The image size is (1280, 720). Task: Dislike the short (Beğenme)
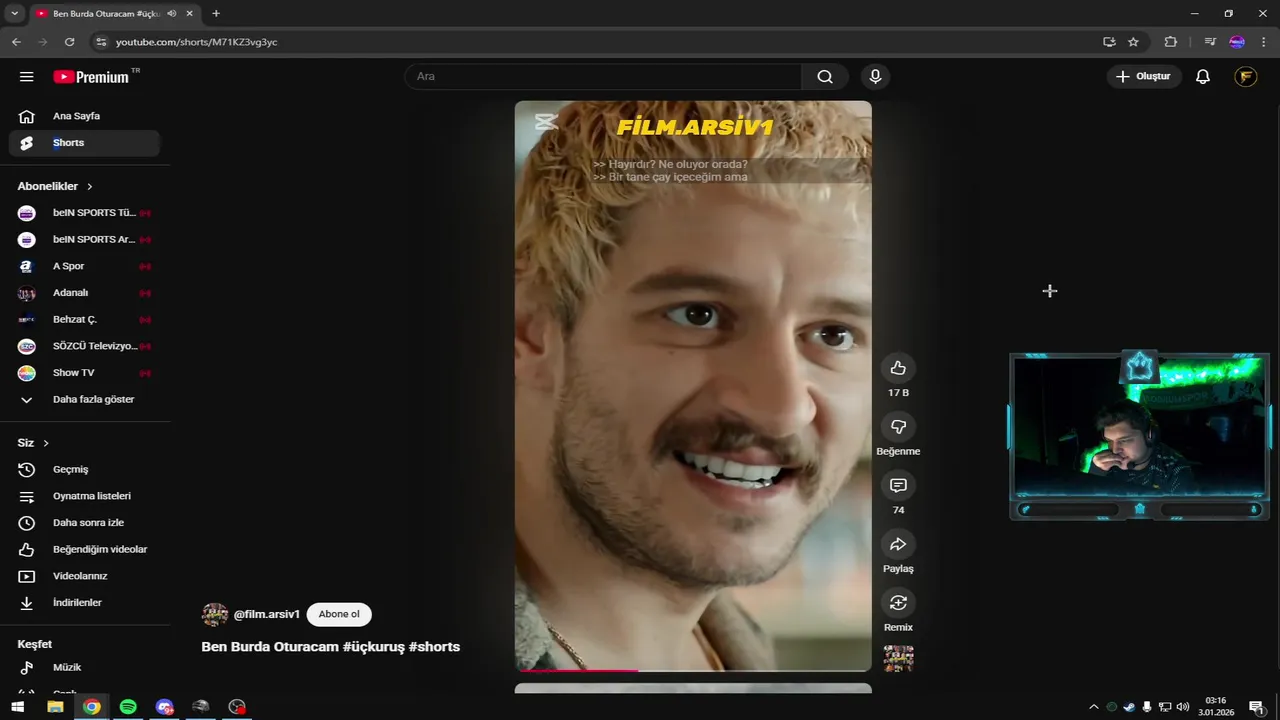point(898,427)
